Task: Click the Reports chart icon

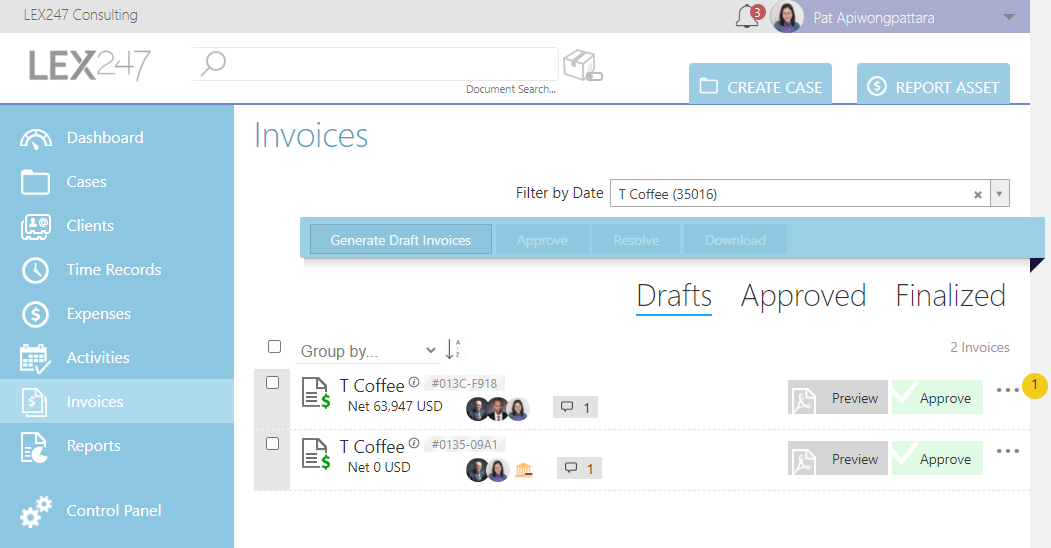Action: 34,448
